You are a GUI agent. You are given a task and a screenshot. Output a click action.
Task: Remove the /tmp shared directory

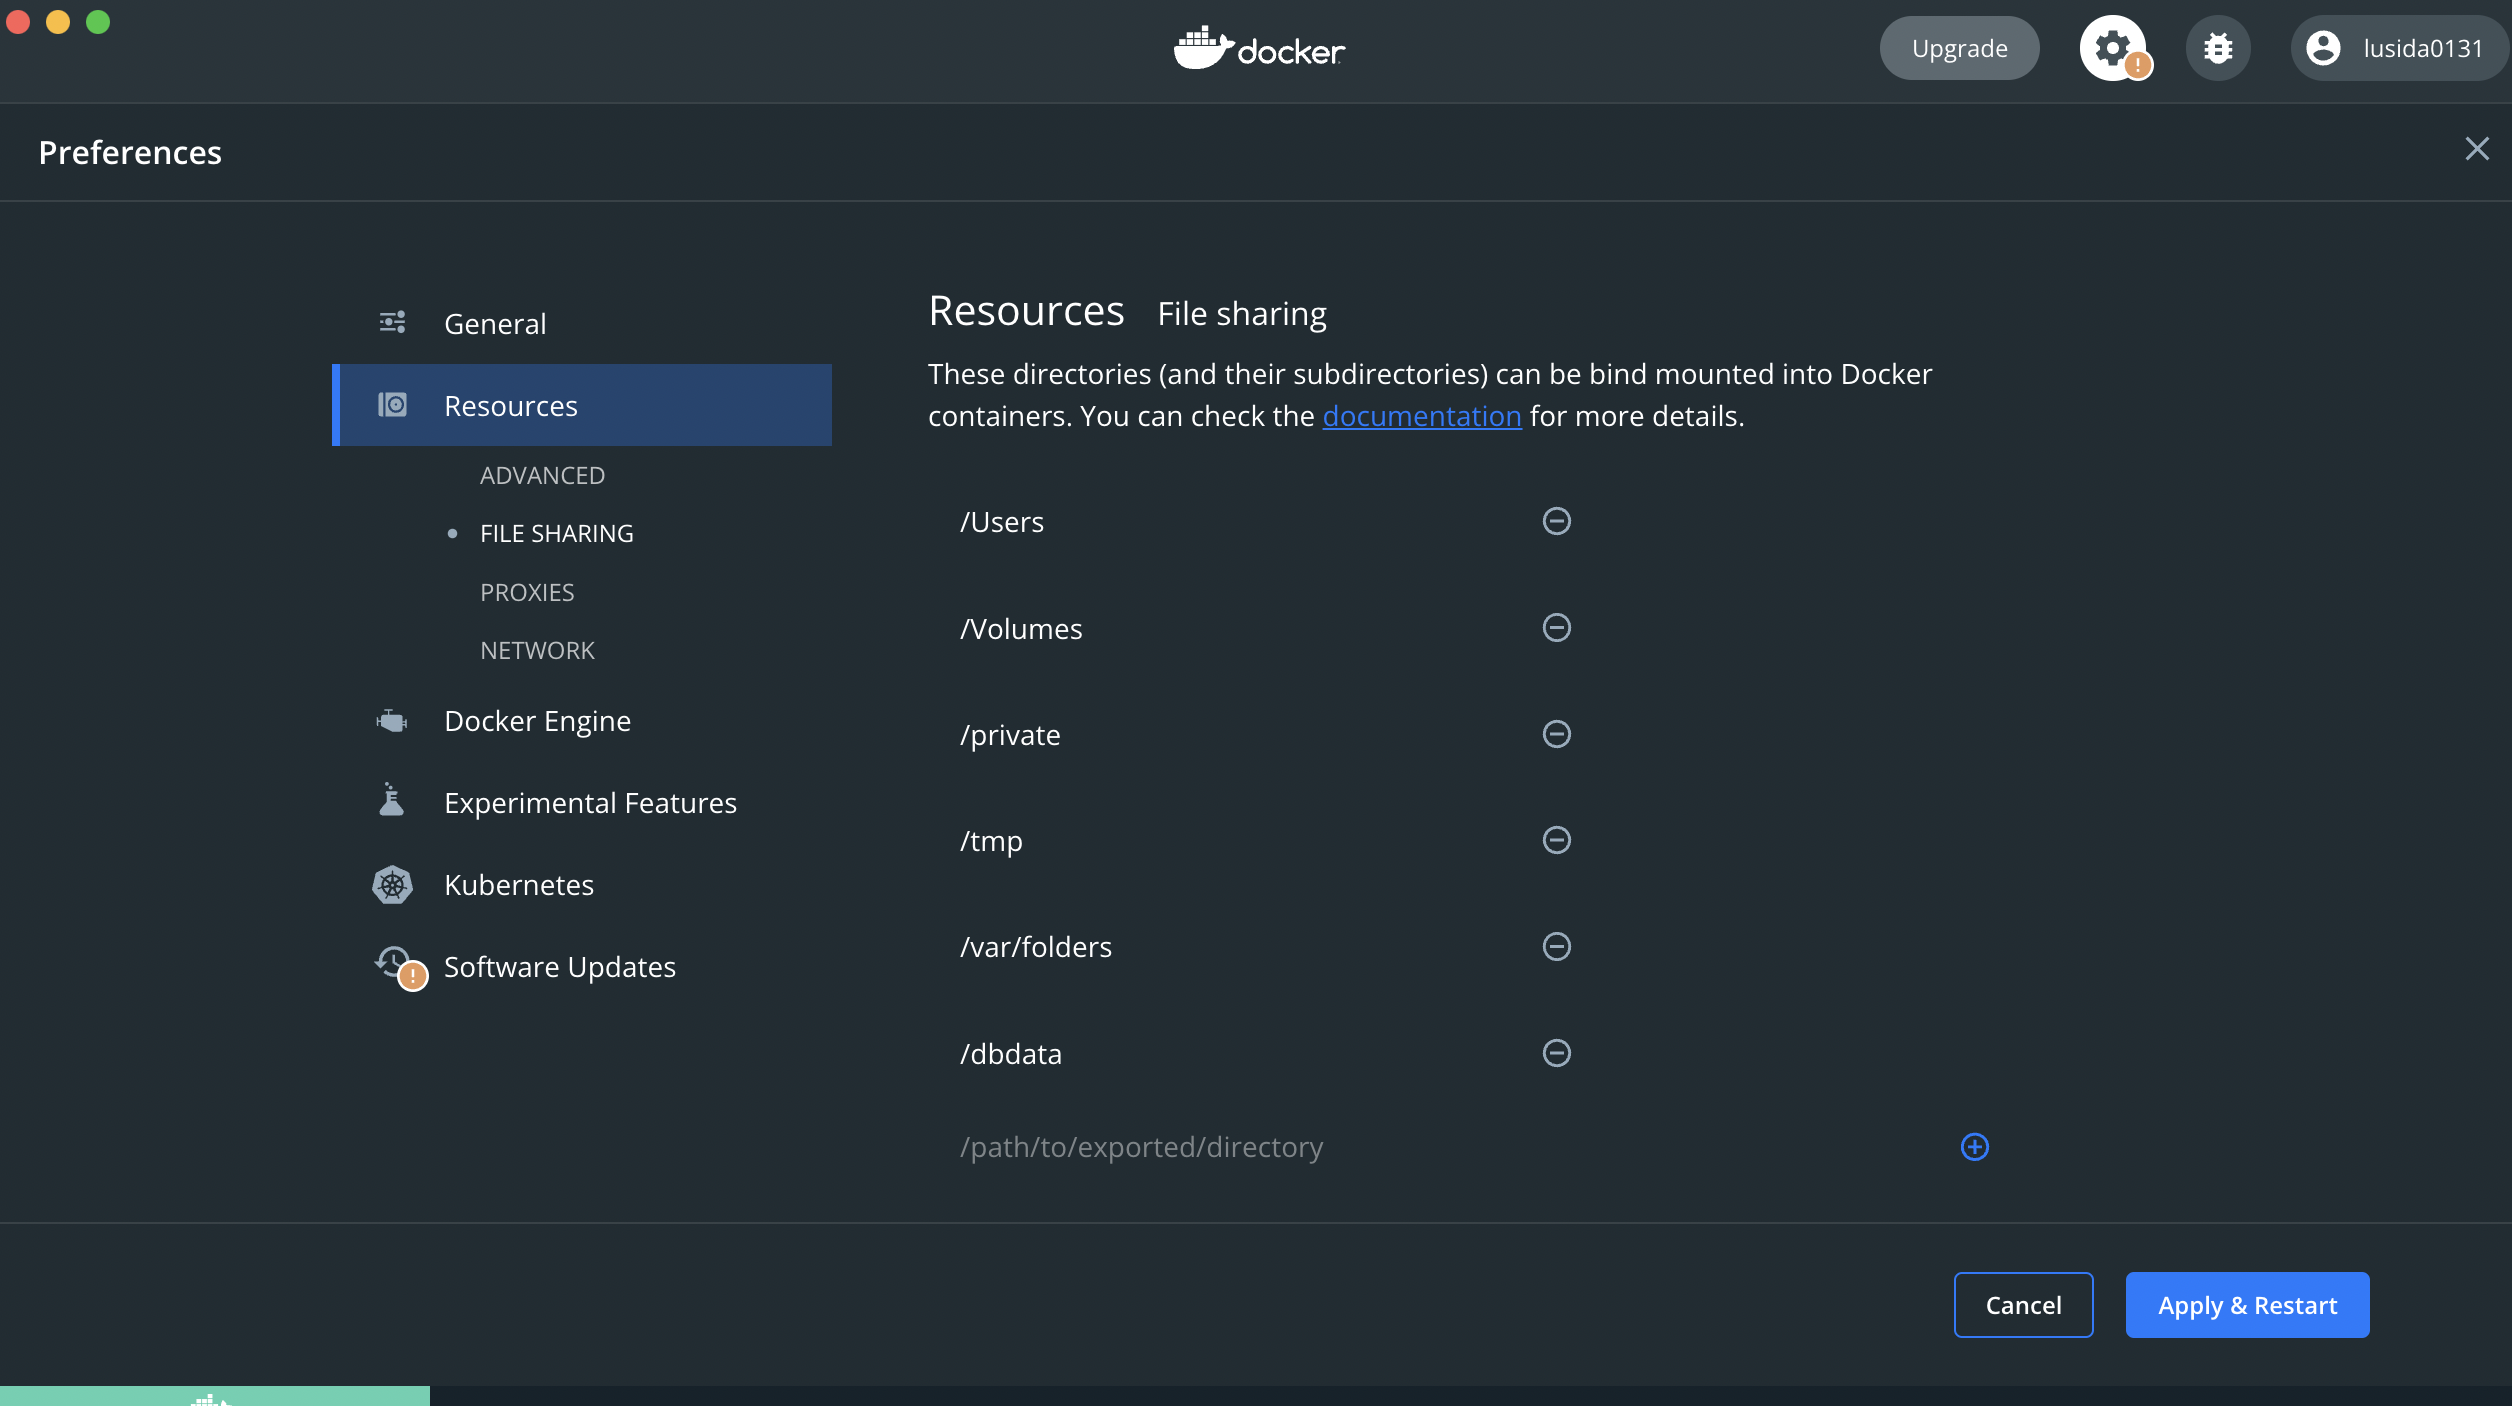pyautogui.click(x=1556, y=840)
